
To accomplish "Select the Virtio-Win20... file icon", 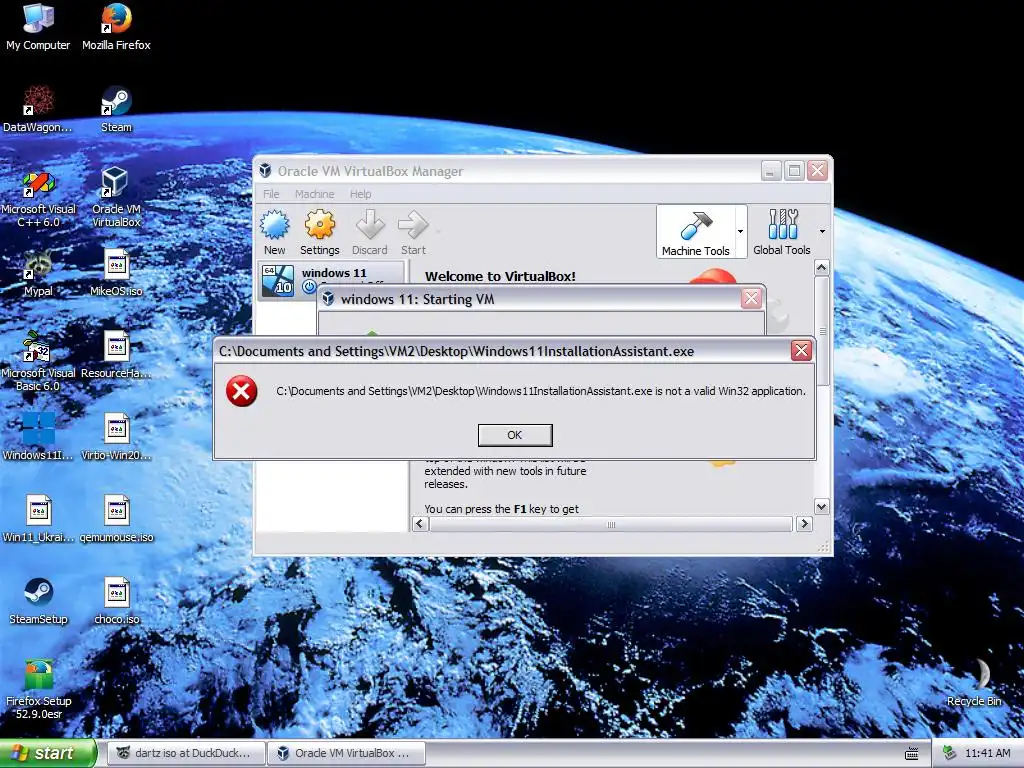I will pyautogui.click(x=116, y=437).
